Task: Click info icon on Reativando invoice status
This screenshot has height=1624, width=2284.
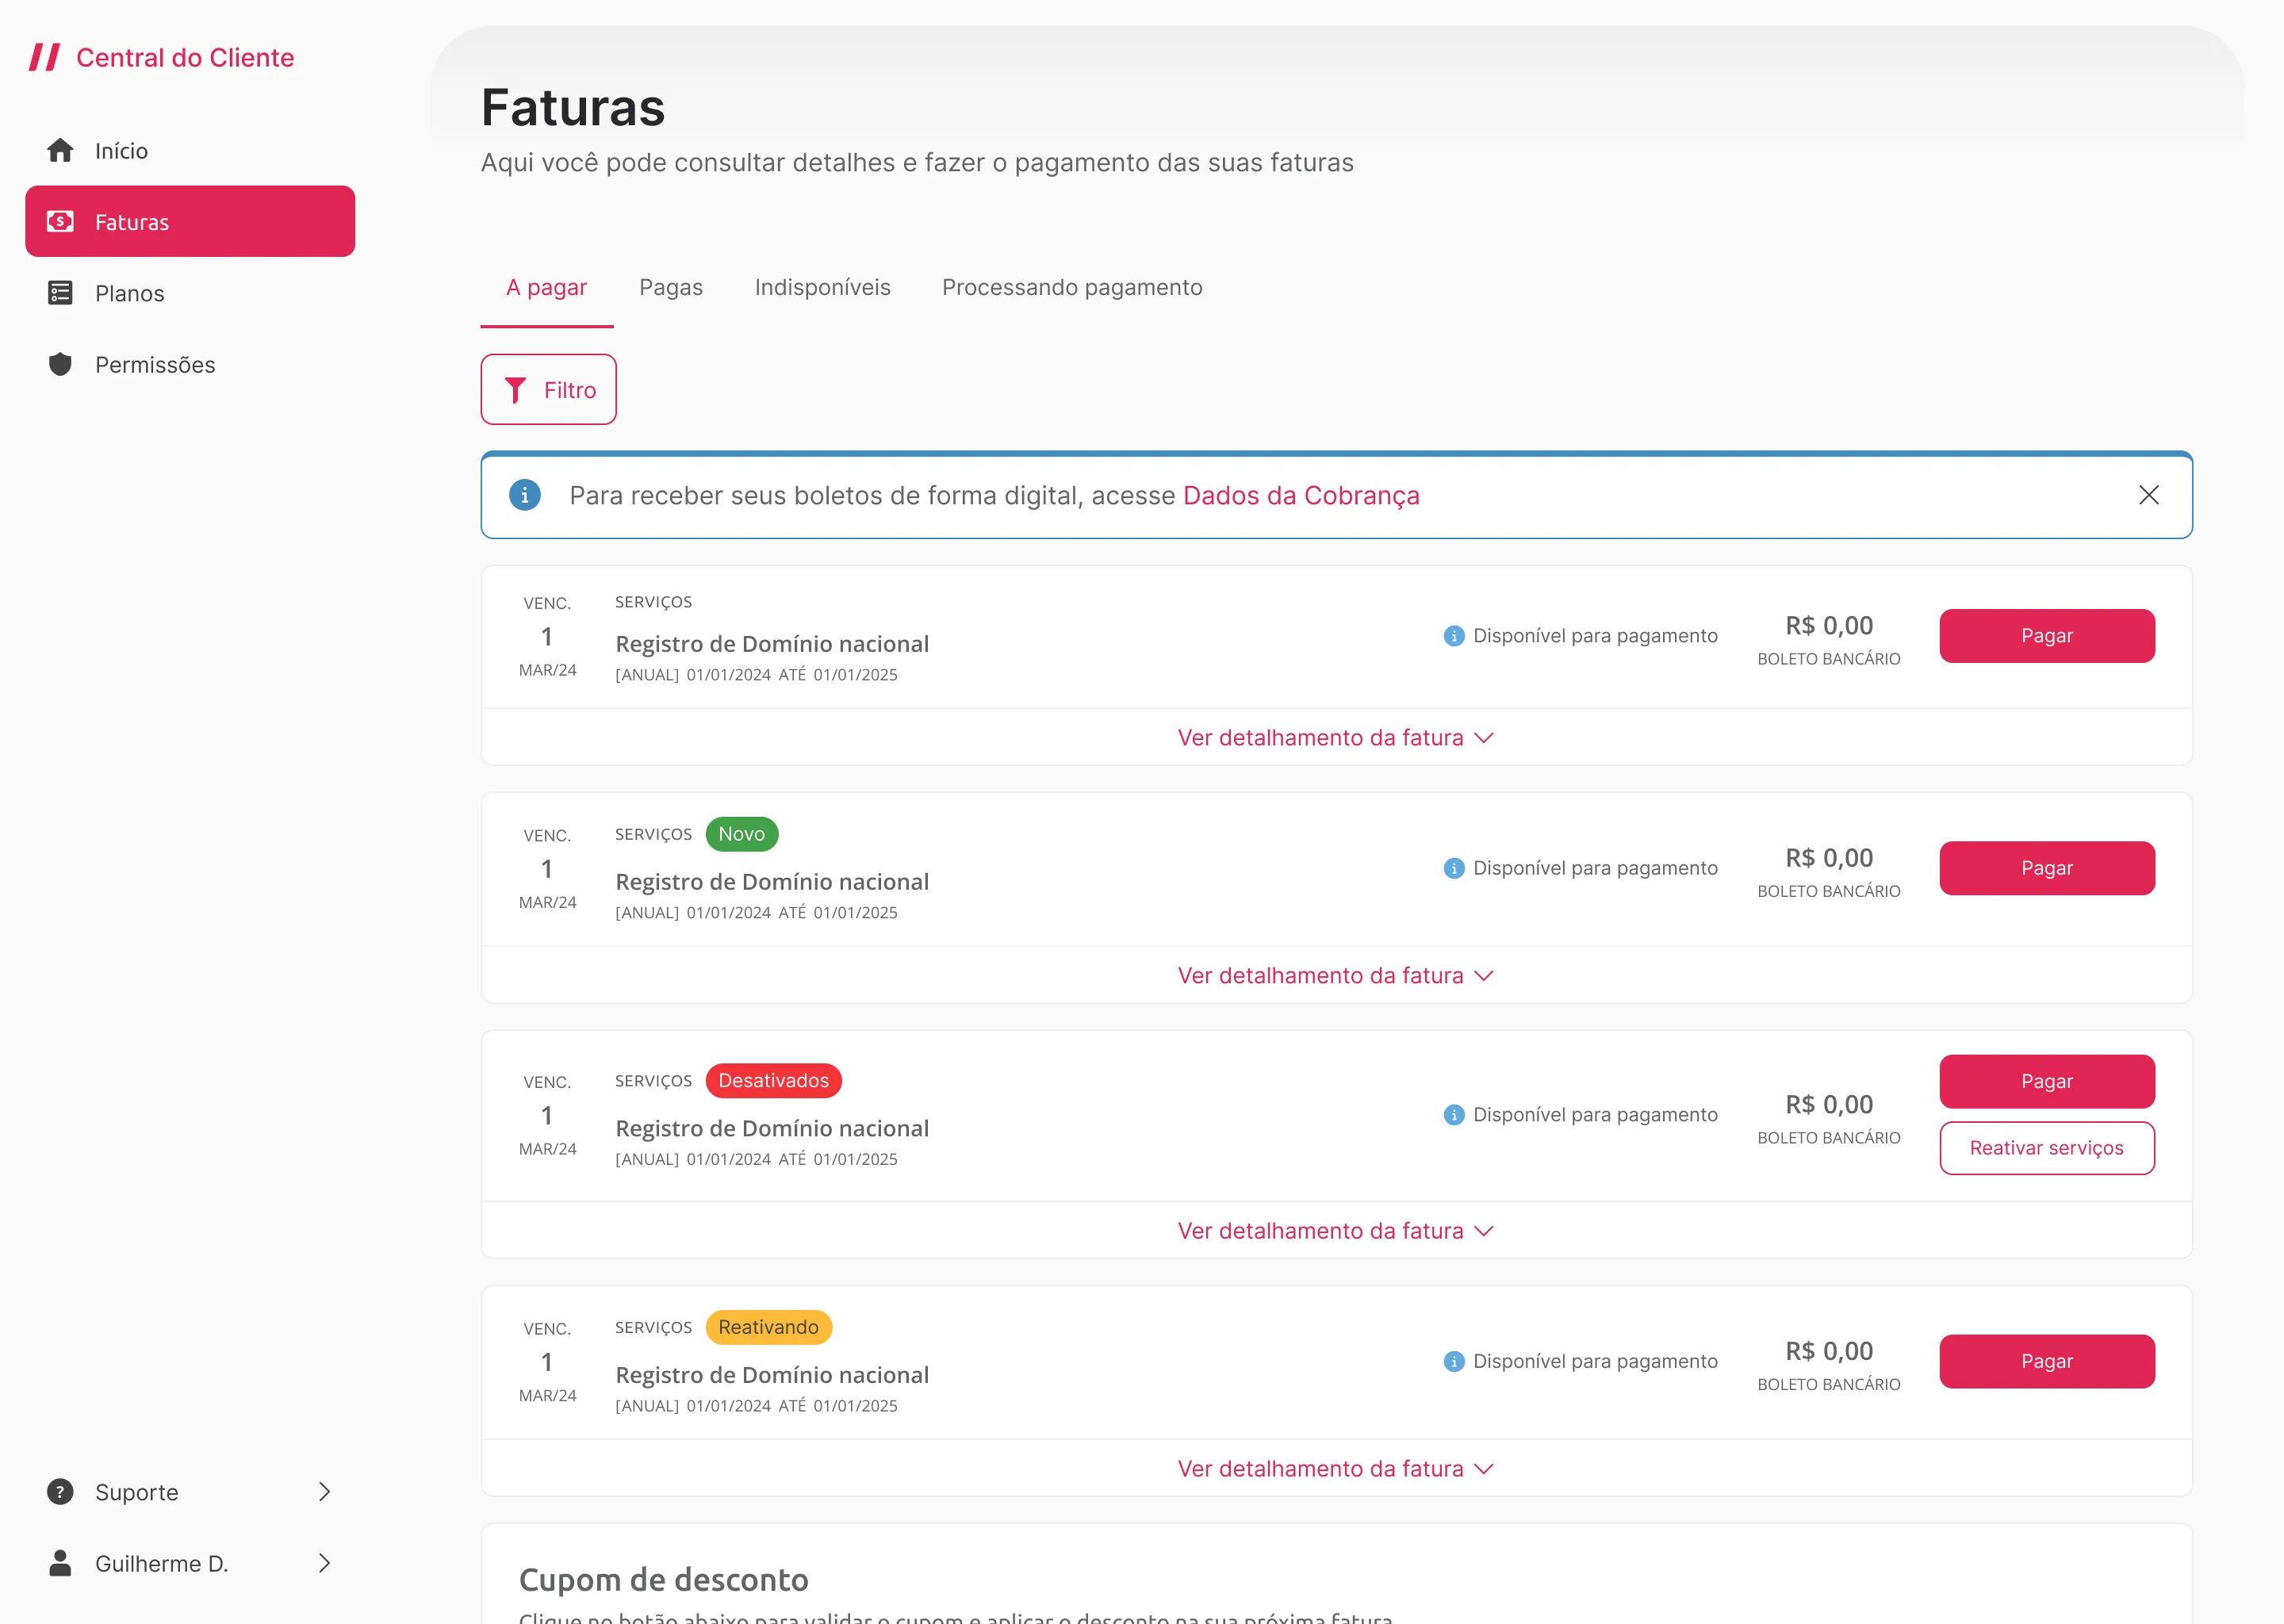Action: (1454, 1361)
